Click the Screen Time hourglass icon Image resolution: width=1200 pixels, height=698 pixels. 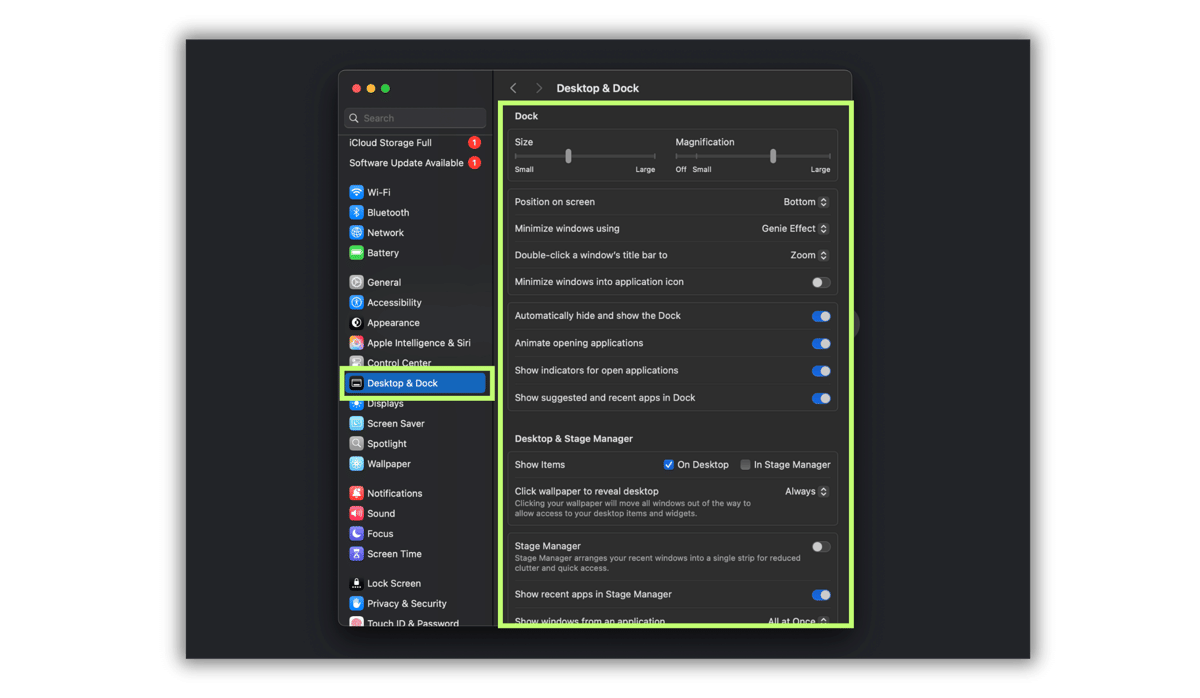(x=356, y=554)
